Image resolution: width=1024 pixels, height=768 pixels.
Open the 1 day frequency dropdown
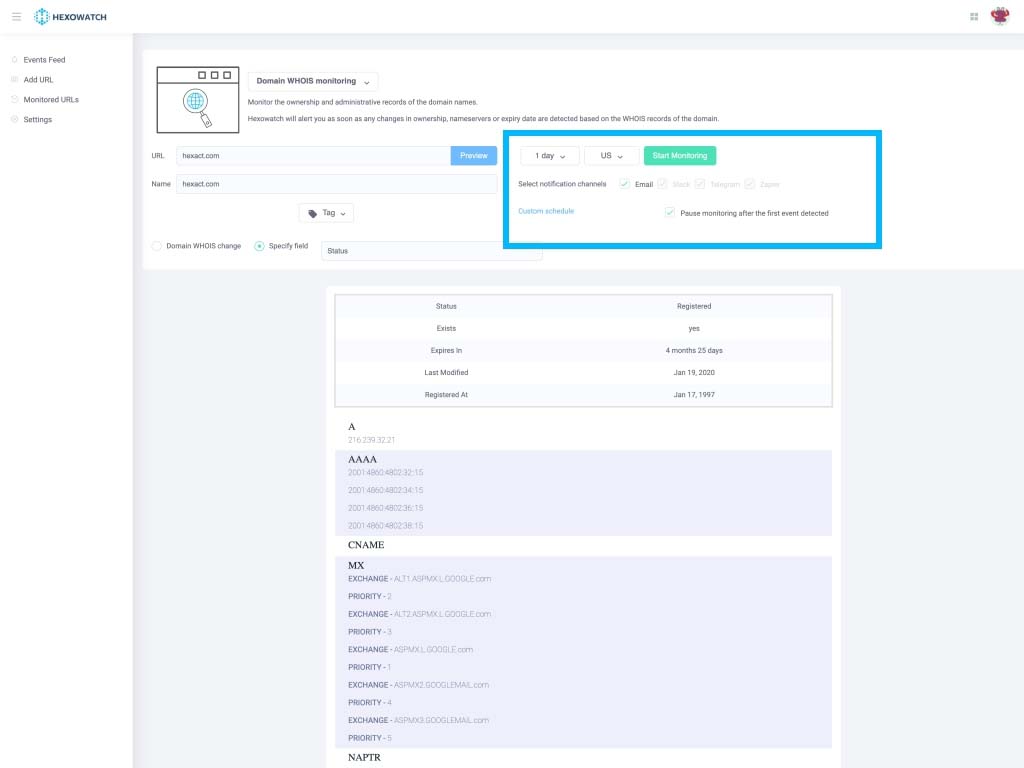pyautogui.click(x=550, y=155)
